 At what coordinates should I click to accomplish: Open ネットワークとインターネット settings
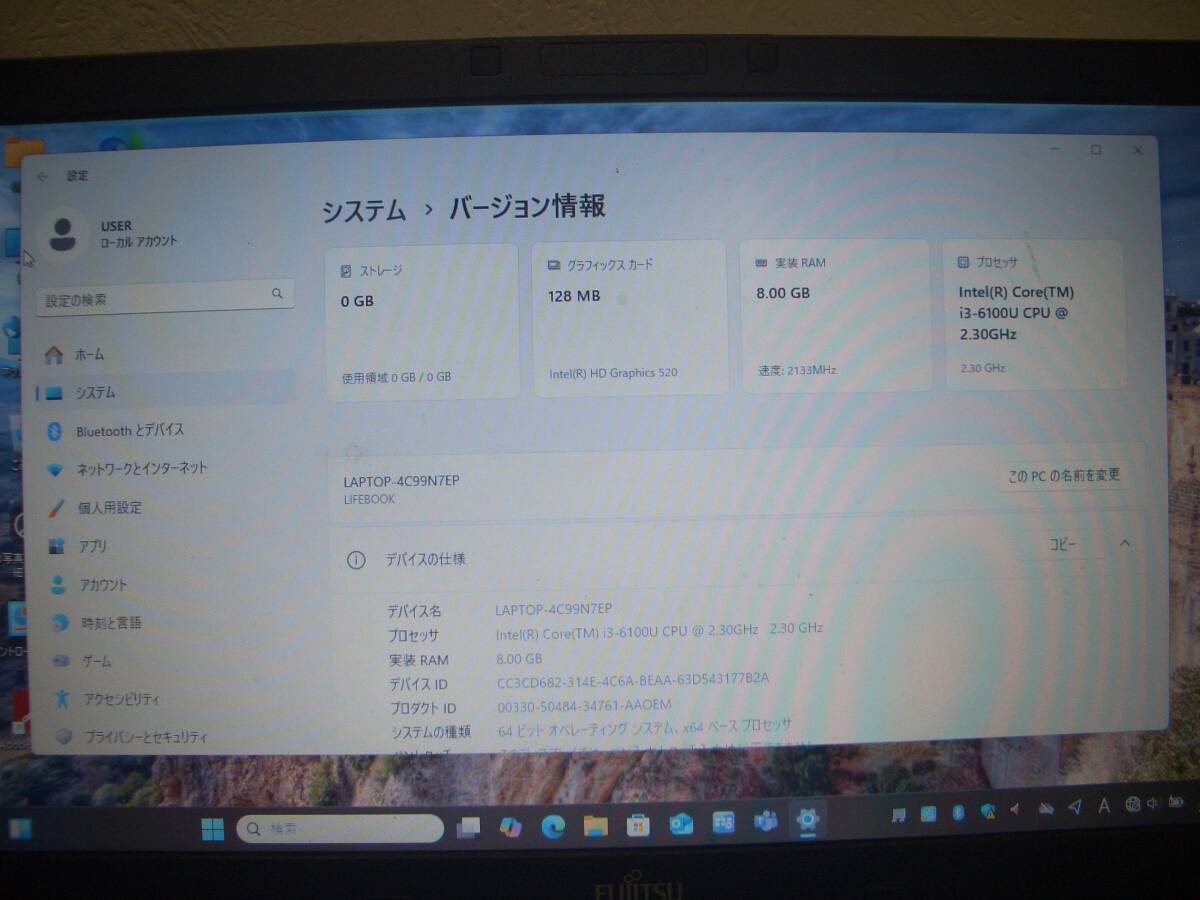[x=165, y=469]
